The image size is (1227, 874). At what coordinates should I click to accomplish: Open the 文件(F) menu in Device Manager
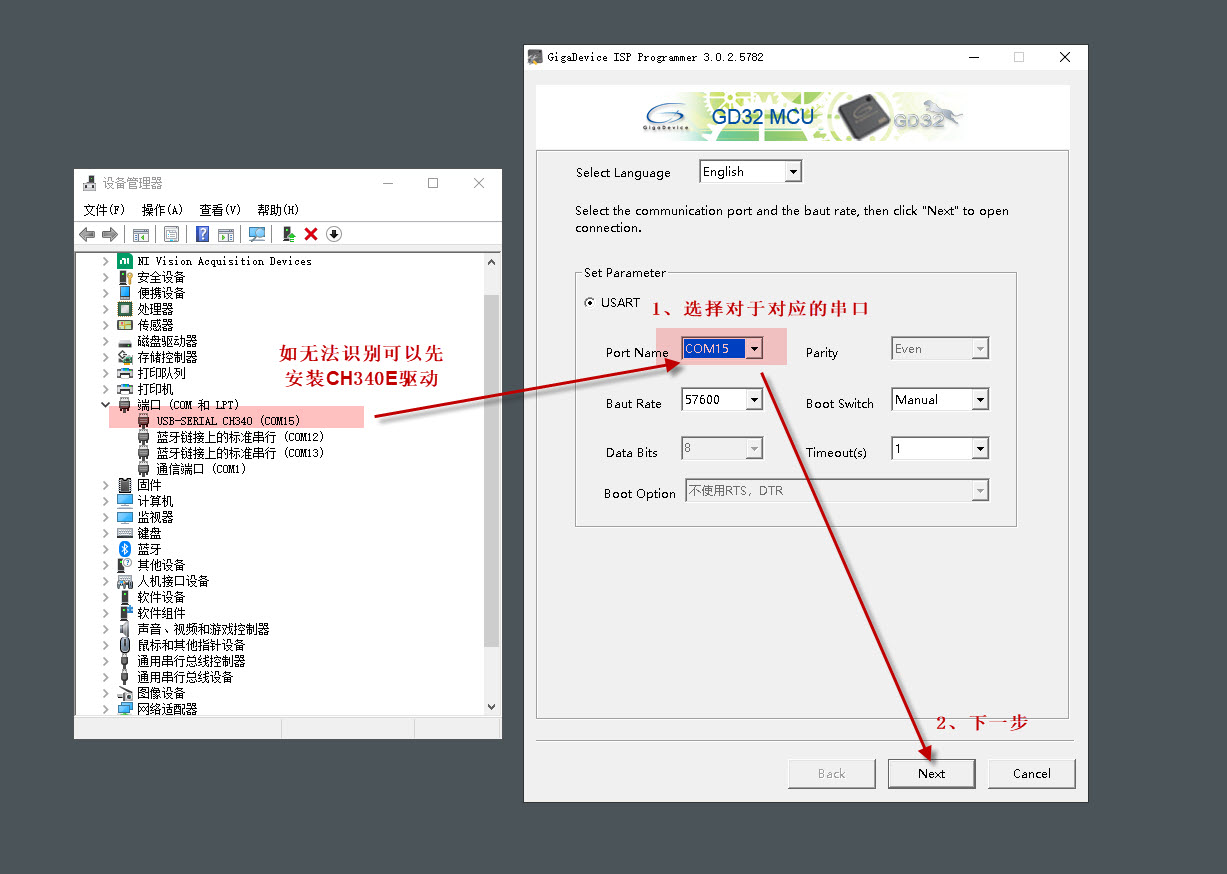point(104,210)
